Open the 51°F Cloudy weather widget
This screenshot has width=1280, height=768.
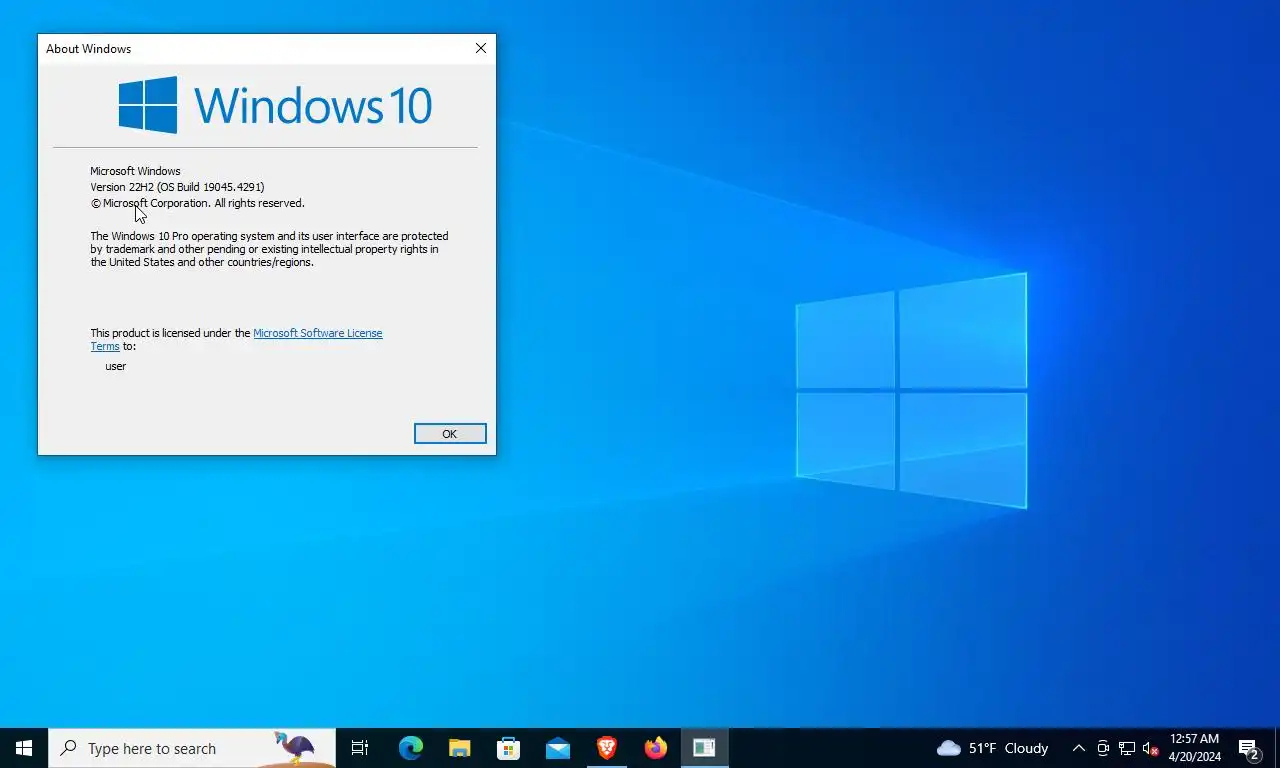tap(993, 748)
